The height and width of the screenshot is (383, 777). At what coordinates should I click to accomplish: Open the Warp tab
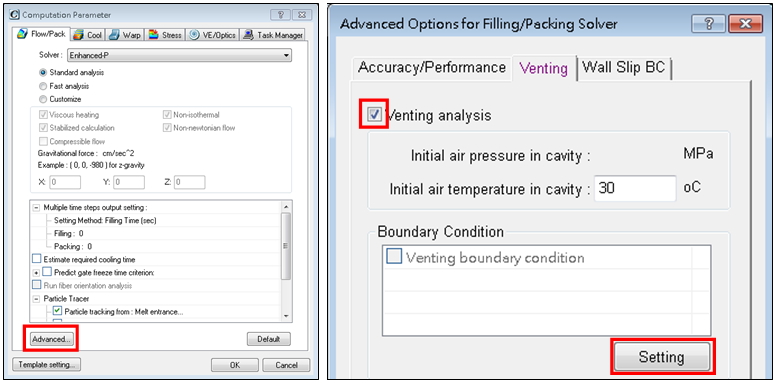click(125, 35)
